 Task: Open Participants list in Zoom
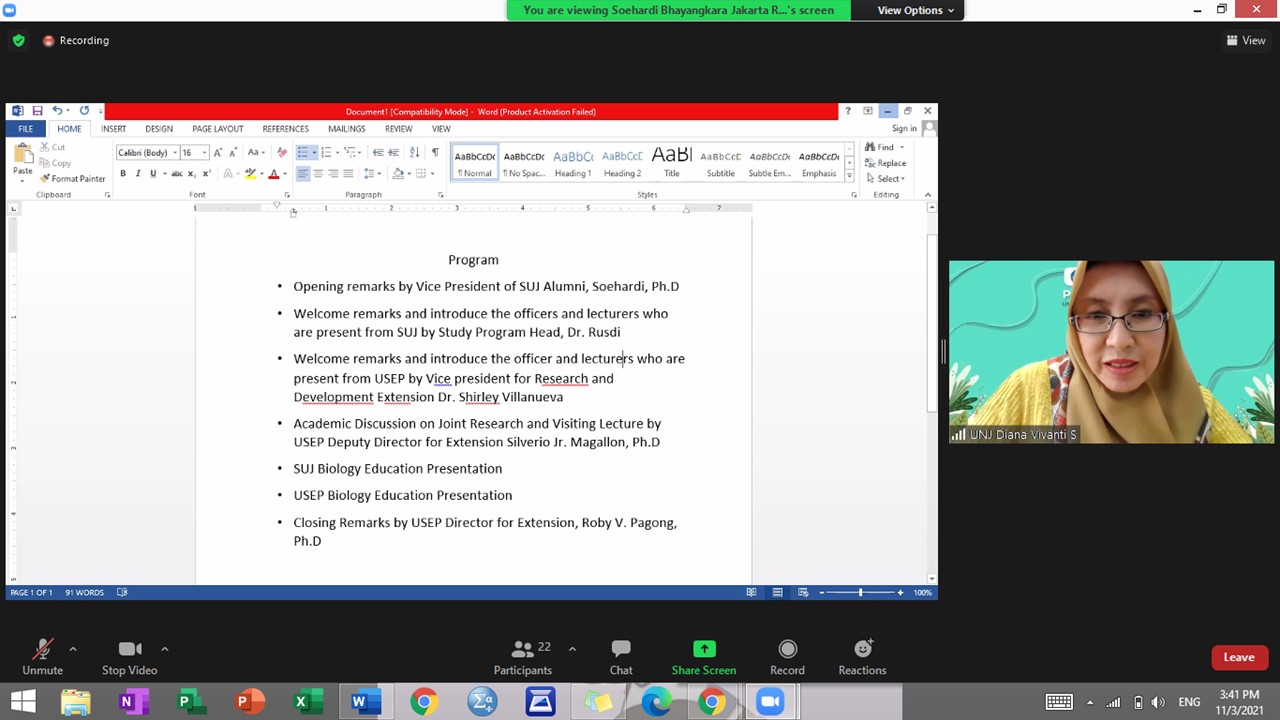pyautogui.click(x=522, y=657)
